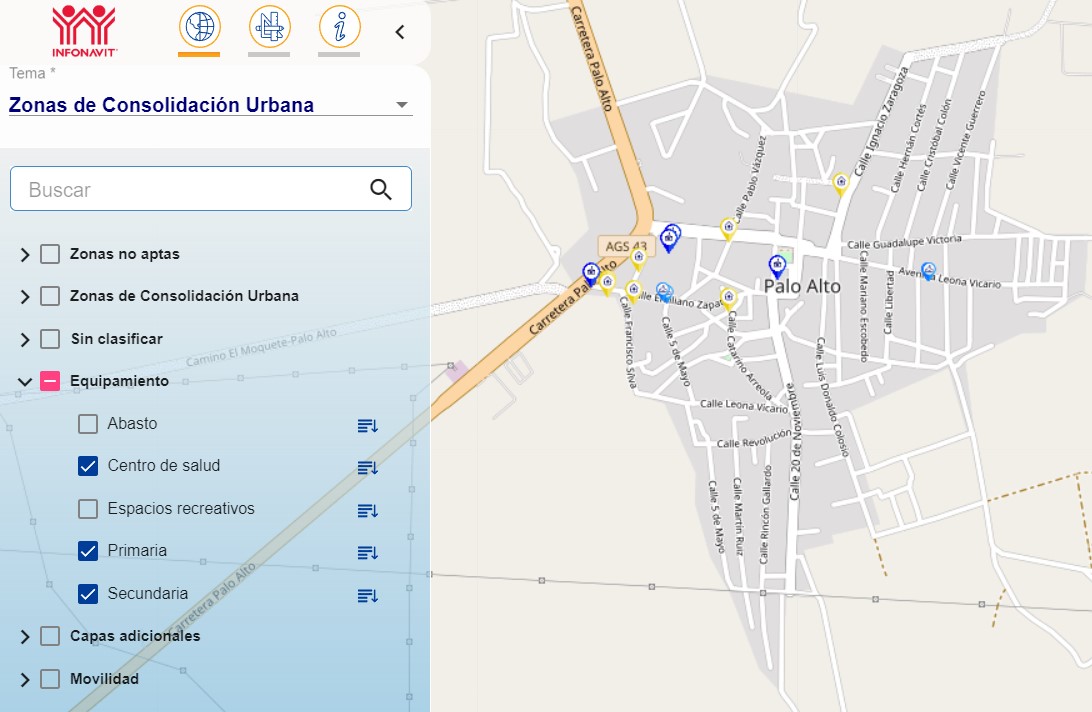1092x712 pixels.
Task: Open the legend icon next to Abasto
Action: coord(368,426)
